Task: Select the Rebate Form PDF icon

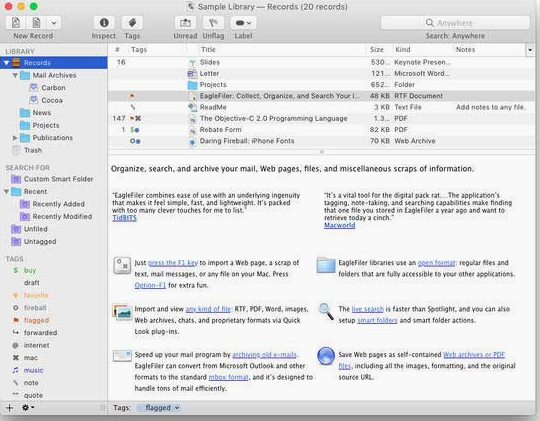Action: click(x=192, y=130)
